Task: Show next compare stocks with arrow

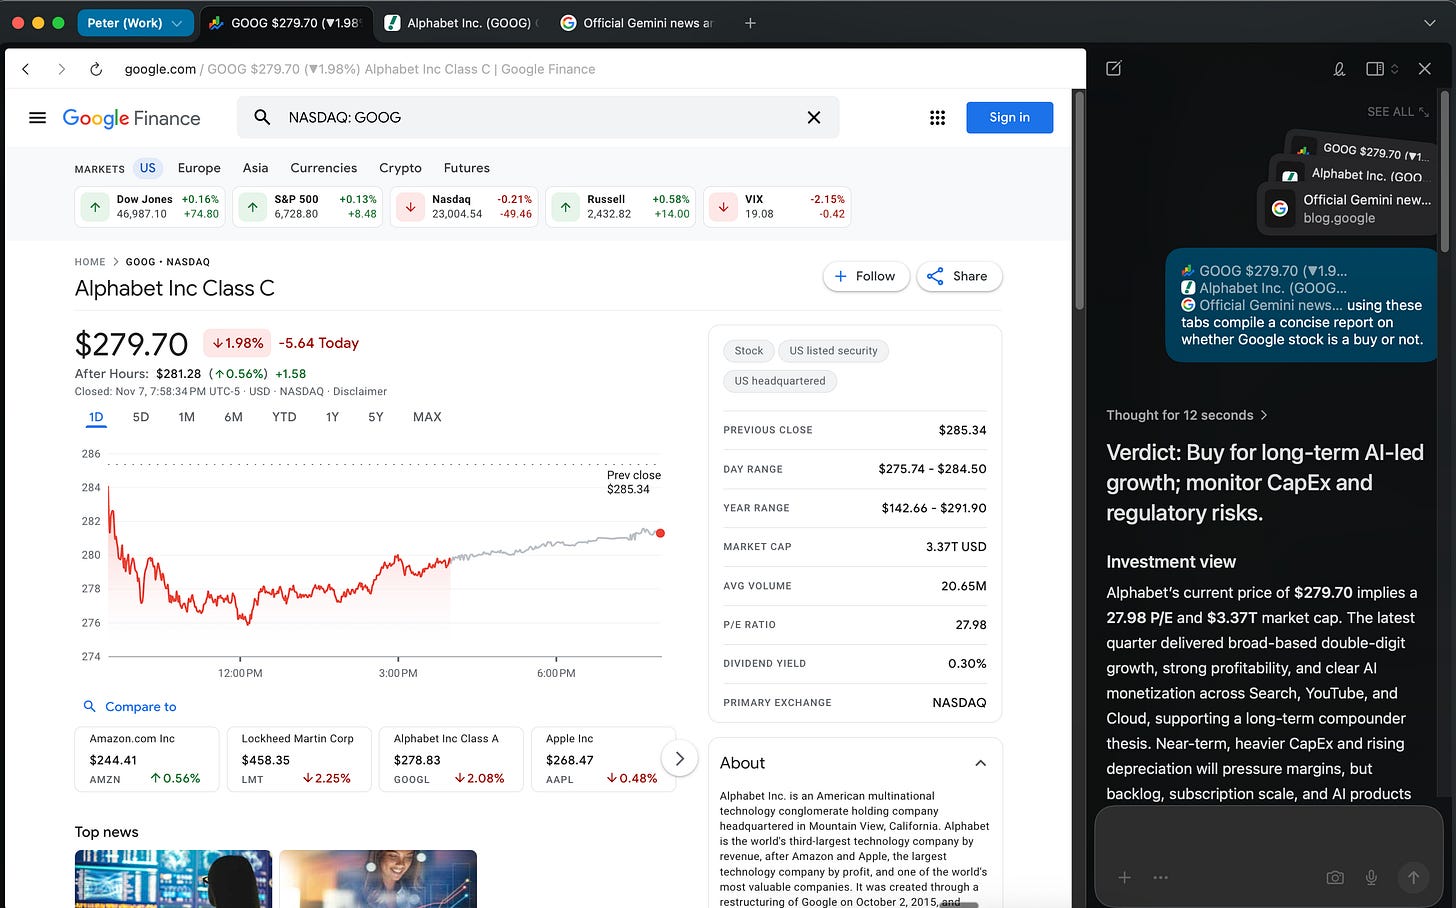Action: tap(679, 758)
